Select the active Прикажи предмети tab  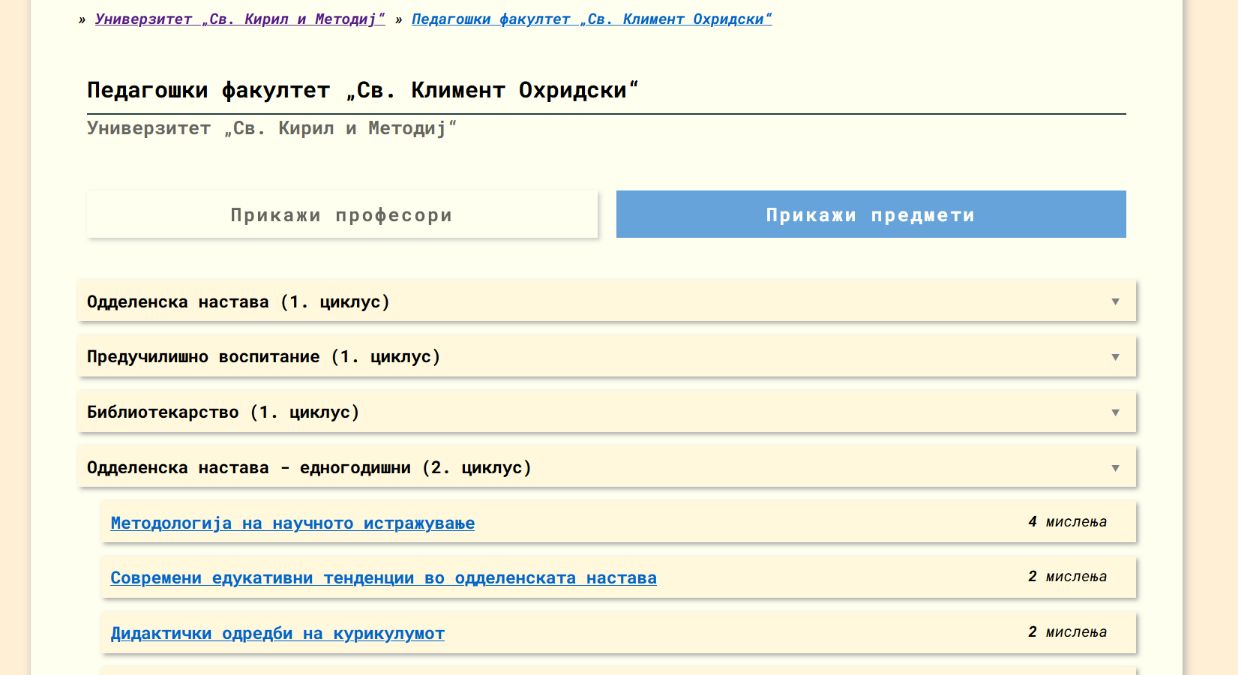pyautogui.click(x=870, y=214)
